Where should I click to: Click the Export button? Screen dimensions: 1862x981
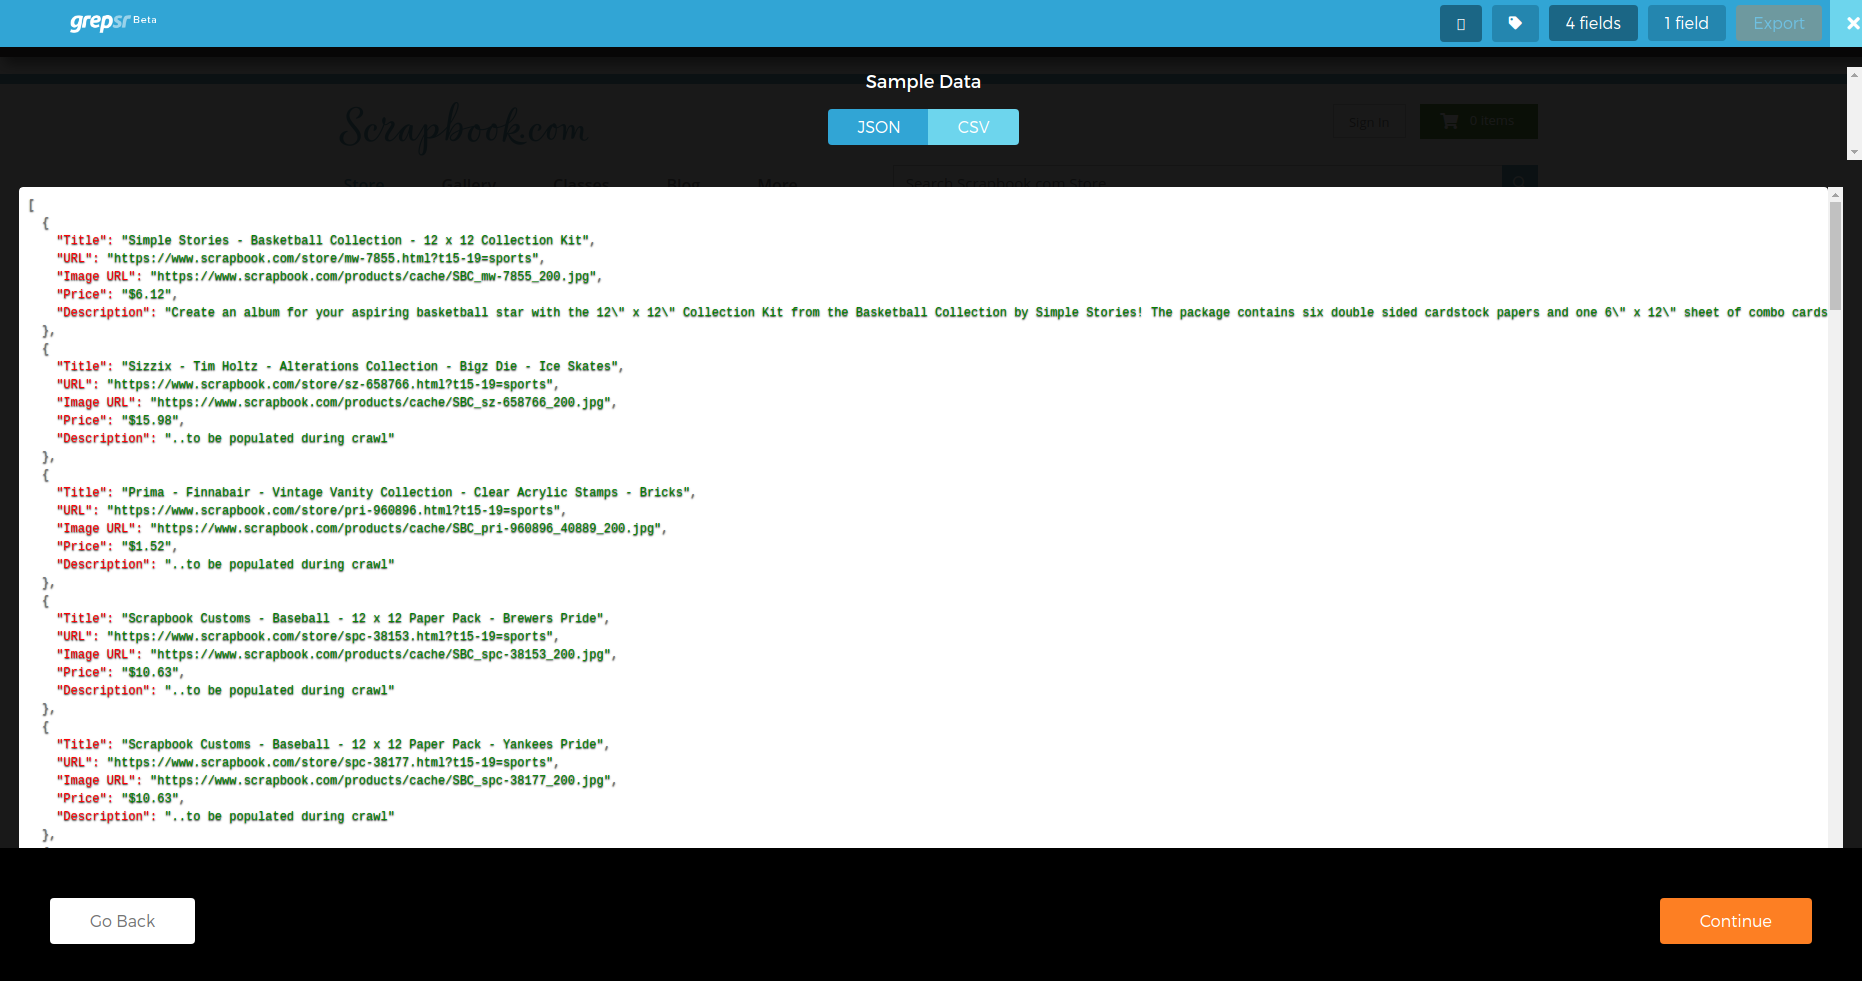tap(1779, 23)
